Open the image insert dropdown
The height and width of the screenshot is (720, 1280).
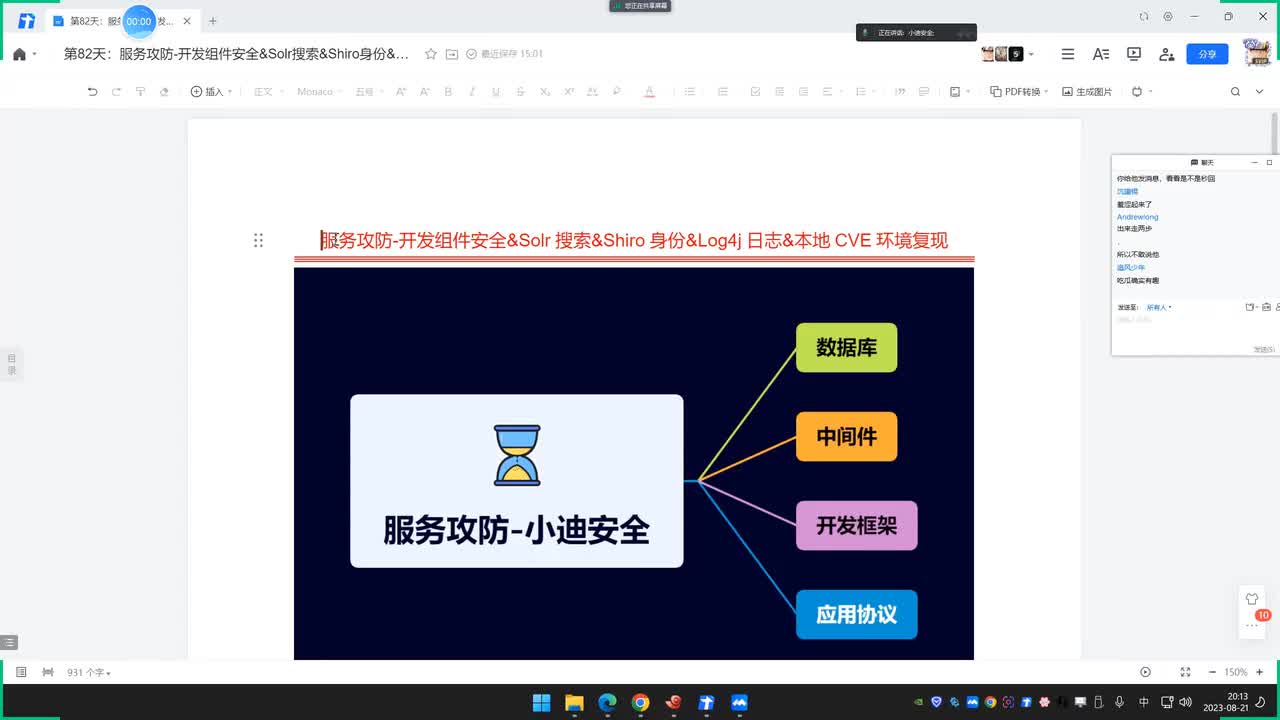pyautogui.click(x=958, y=91)
